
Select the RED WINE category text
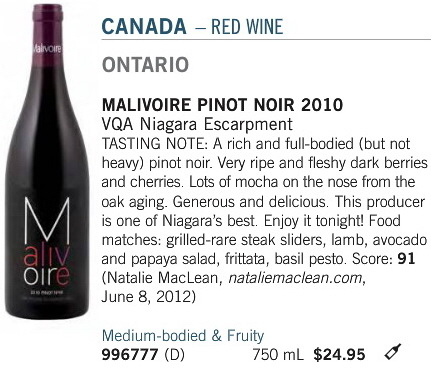tap(247, 27)
